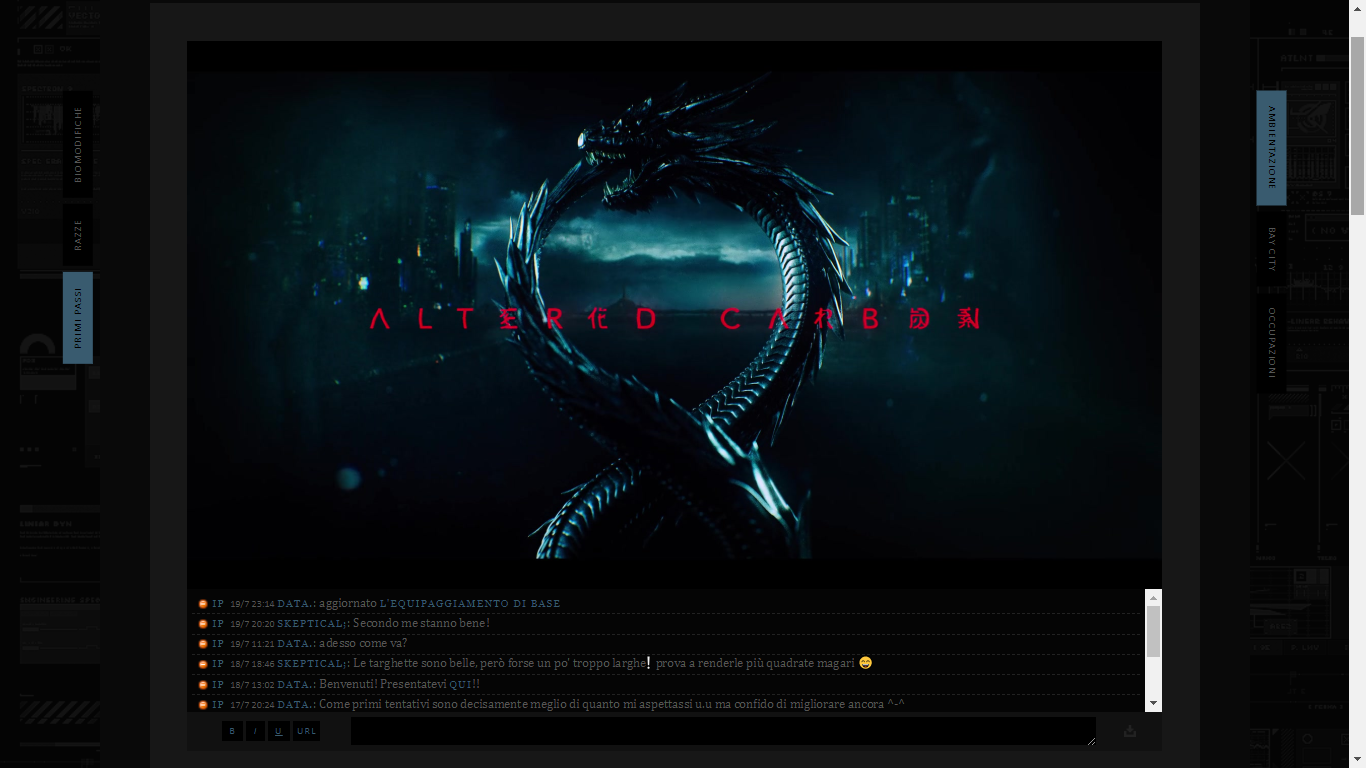Click username SKEPTICAL on the 19/7 20:20 message
The height and width of the screenshot is (768, 1366).
coord(311,624)
